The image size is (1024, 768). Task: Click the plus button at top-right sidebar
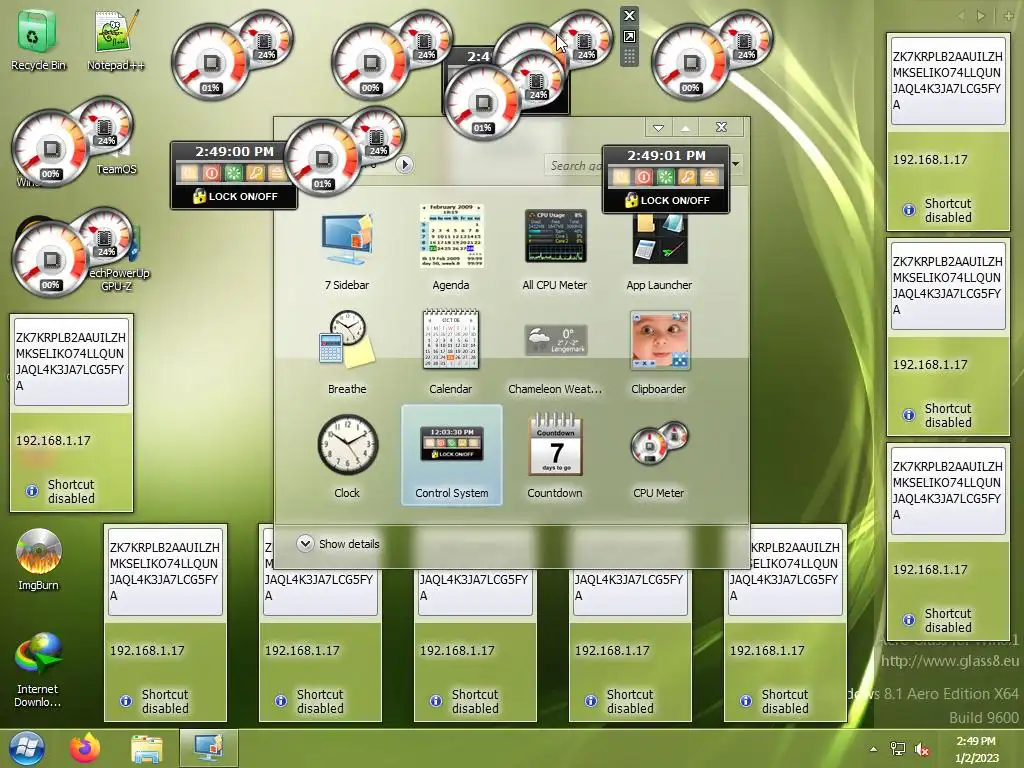tap(1010, 16)
